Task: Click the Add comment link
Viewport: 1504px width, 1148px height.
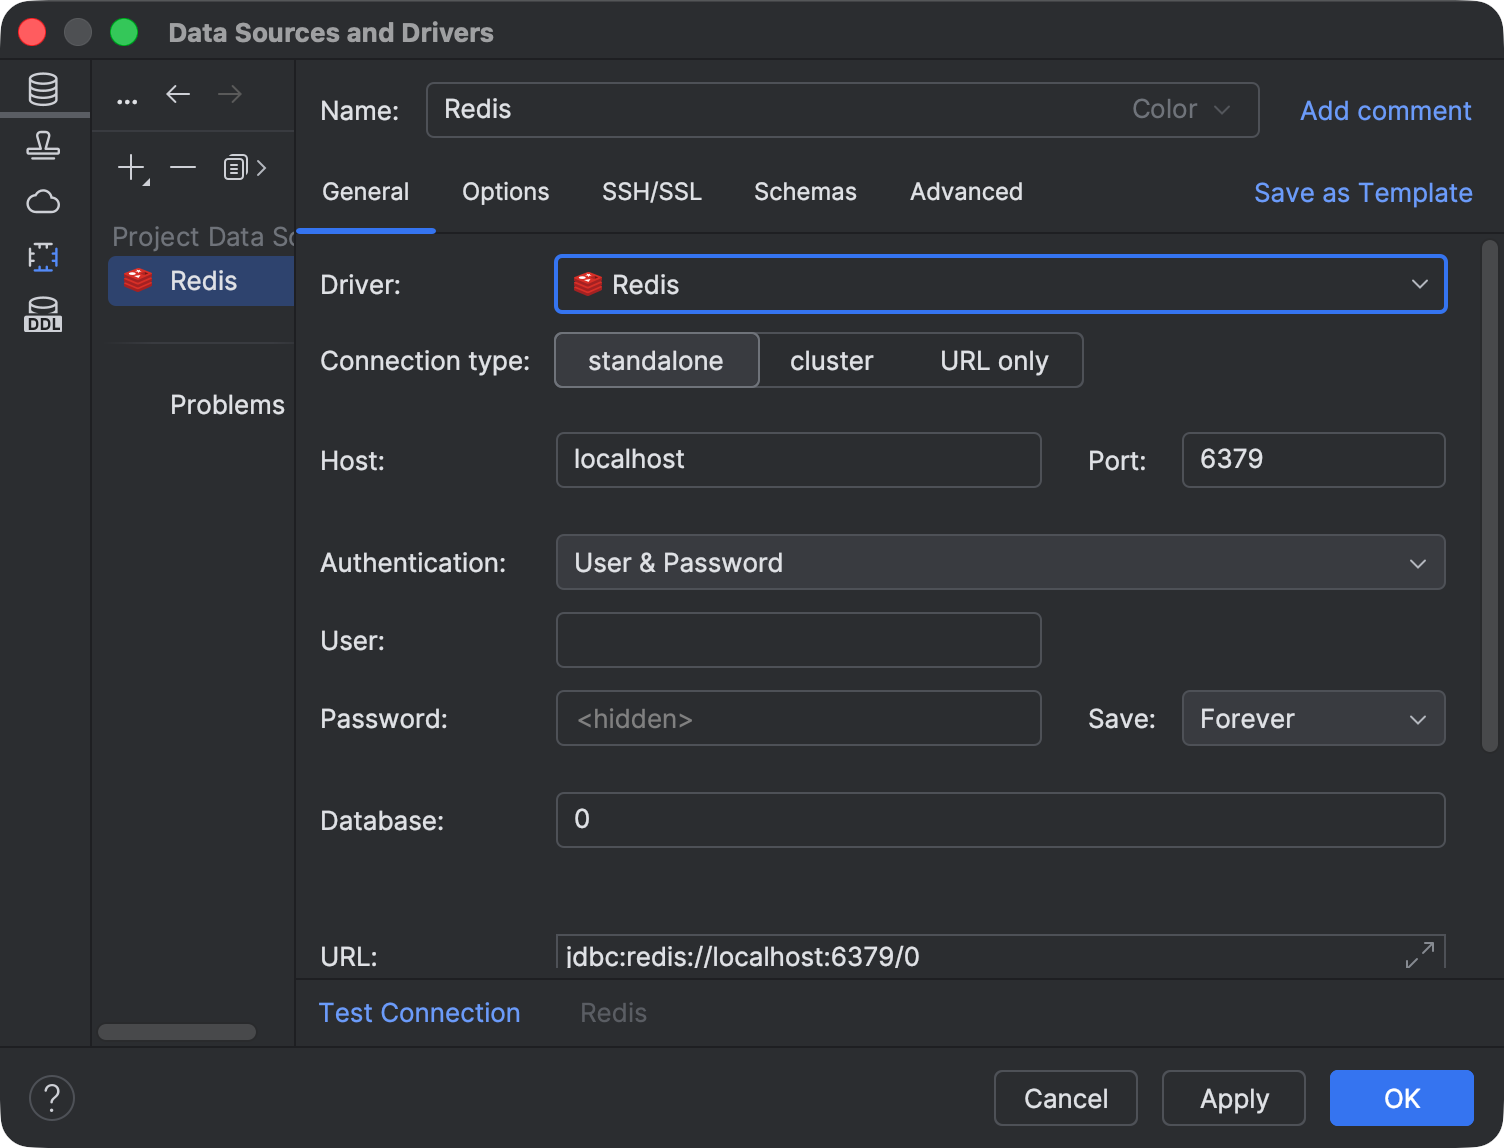Action: pyautogui.click(x=1386, y=111)
